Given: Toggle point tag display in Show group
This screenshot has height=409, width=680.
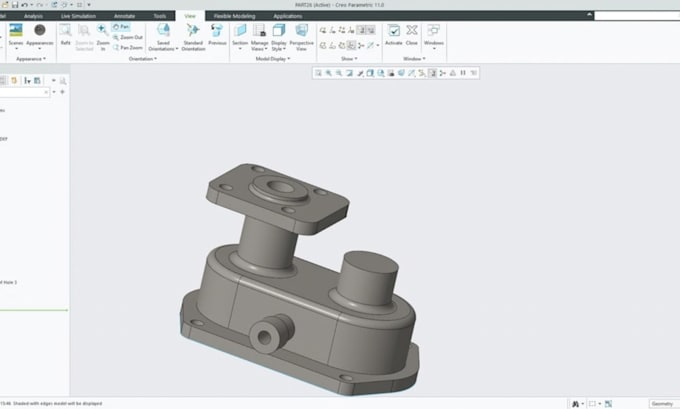Looking at the screenshot, I should click(342, 46).
